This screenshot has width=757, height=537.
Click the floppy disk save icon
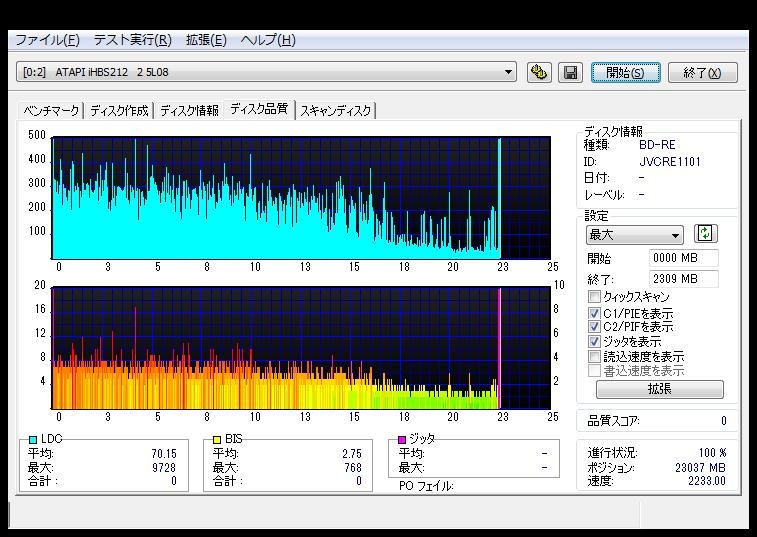[x=570, y=72]
